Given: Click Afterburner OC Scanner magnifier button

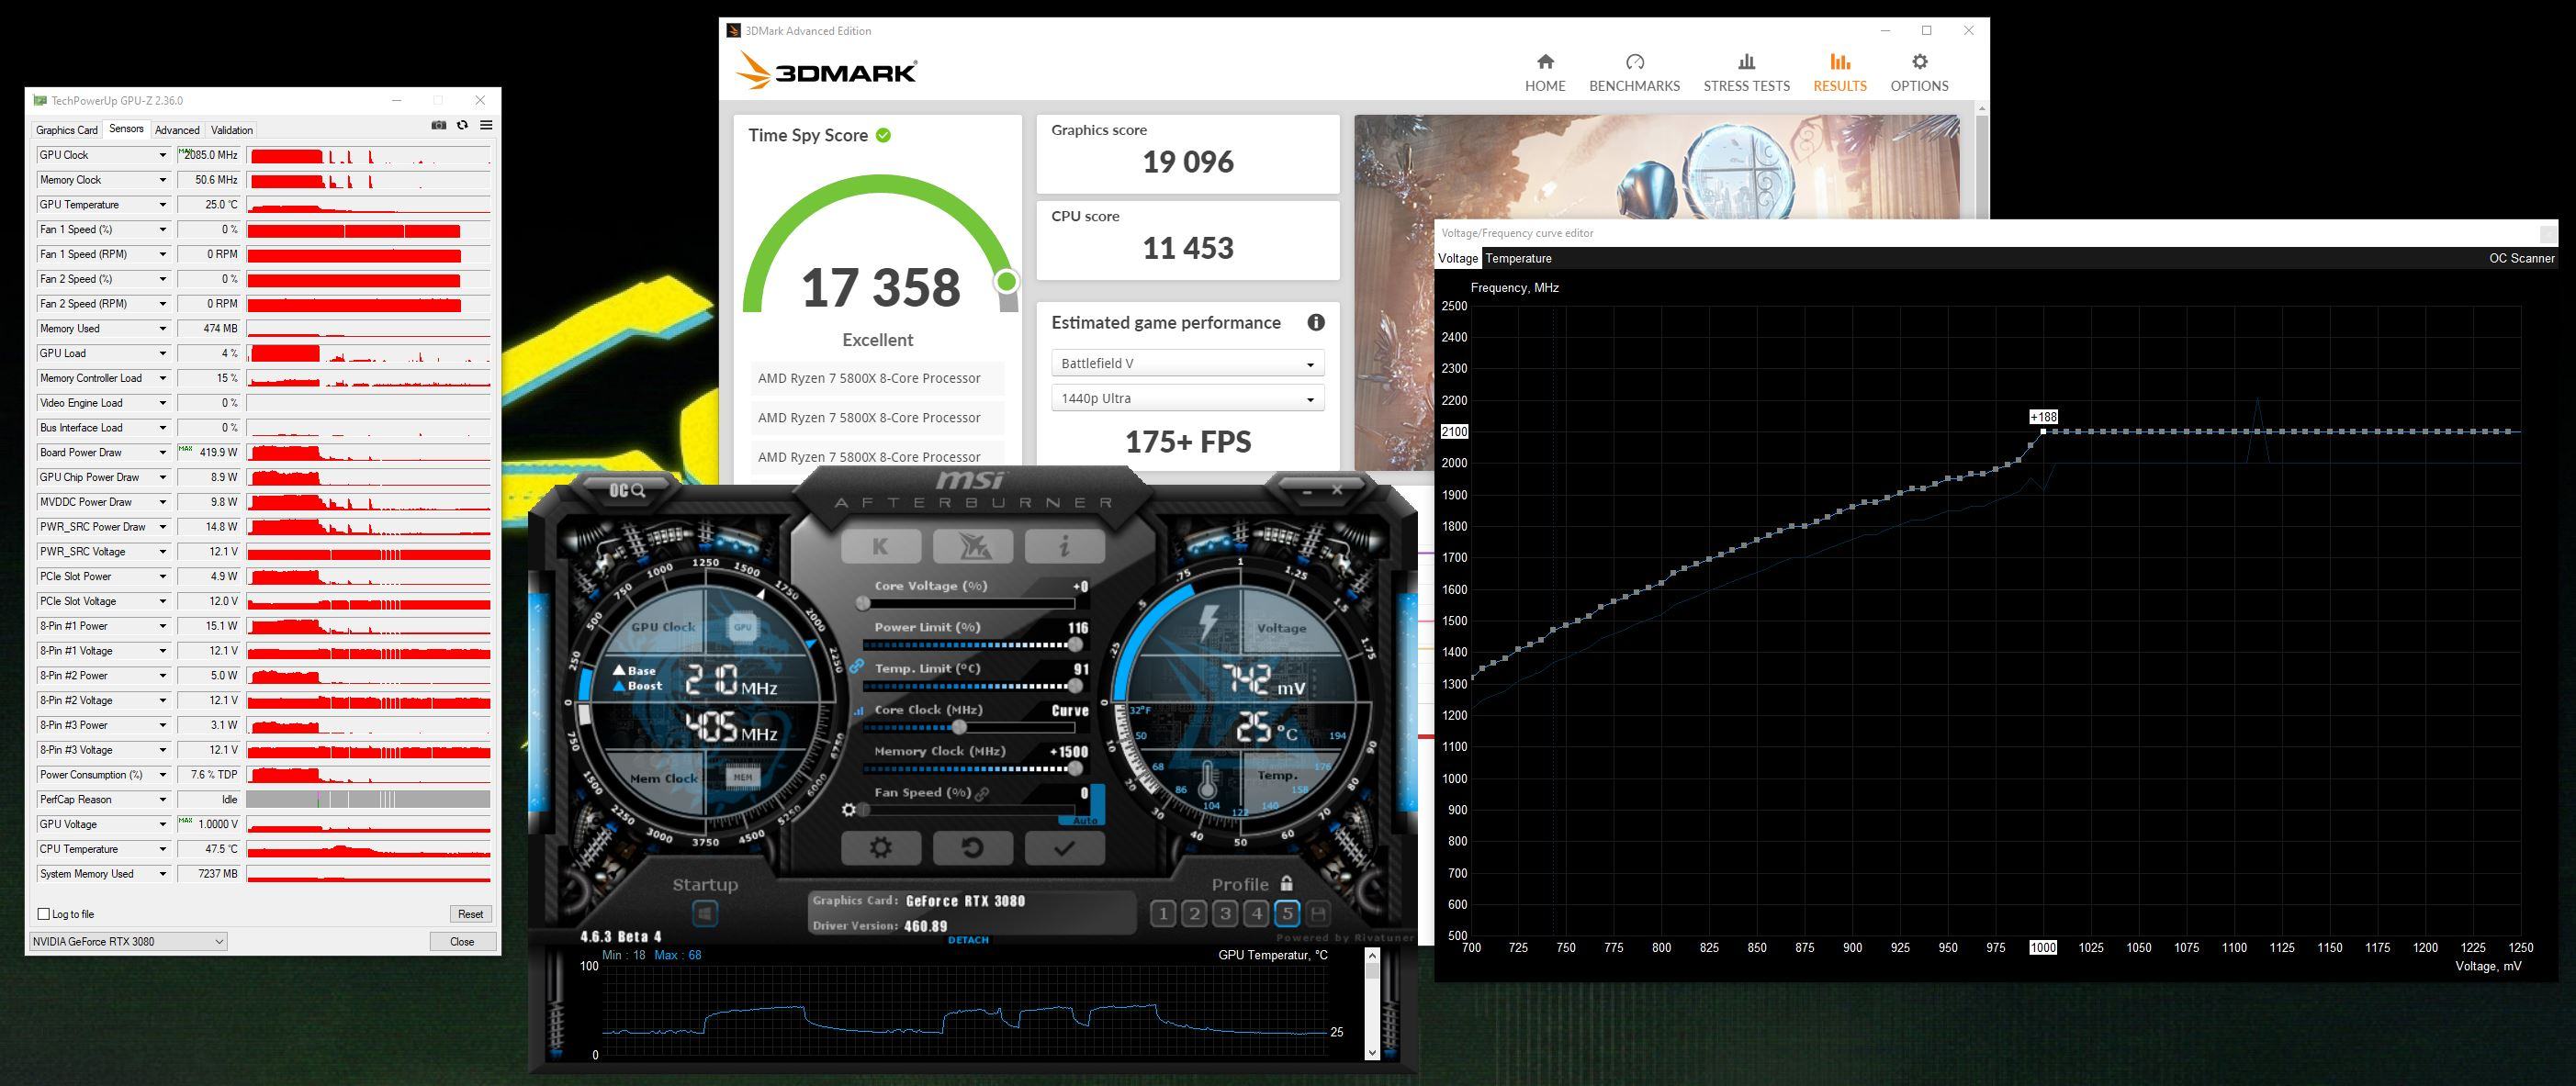Looking at the screenshot, I should [628, 490].
